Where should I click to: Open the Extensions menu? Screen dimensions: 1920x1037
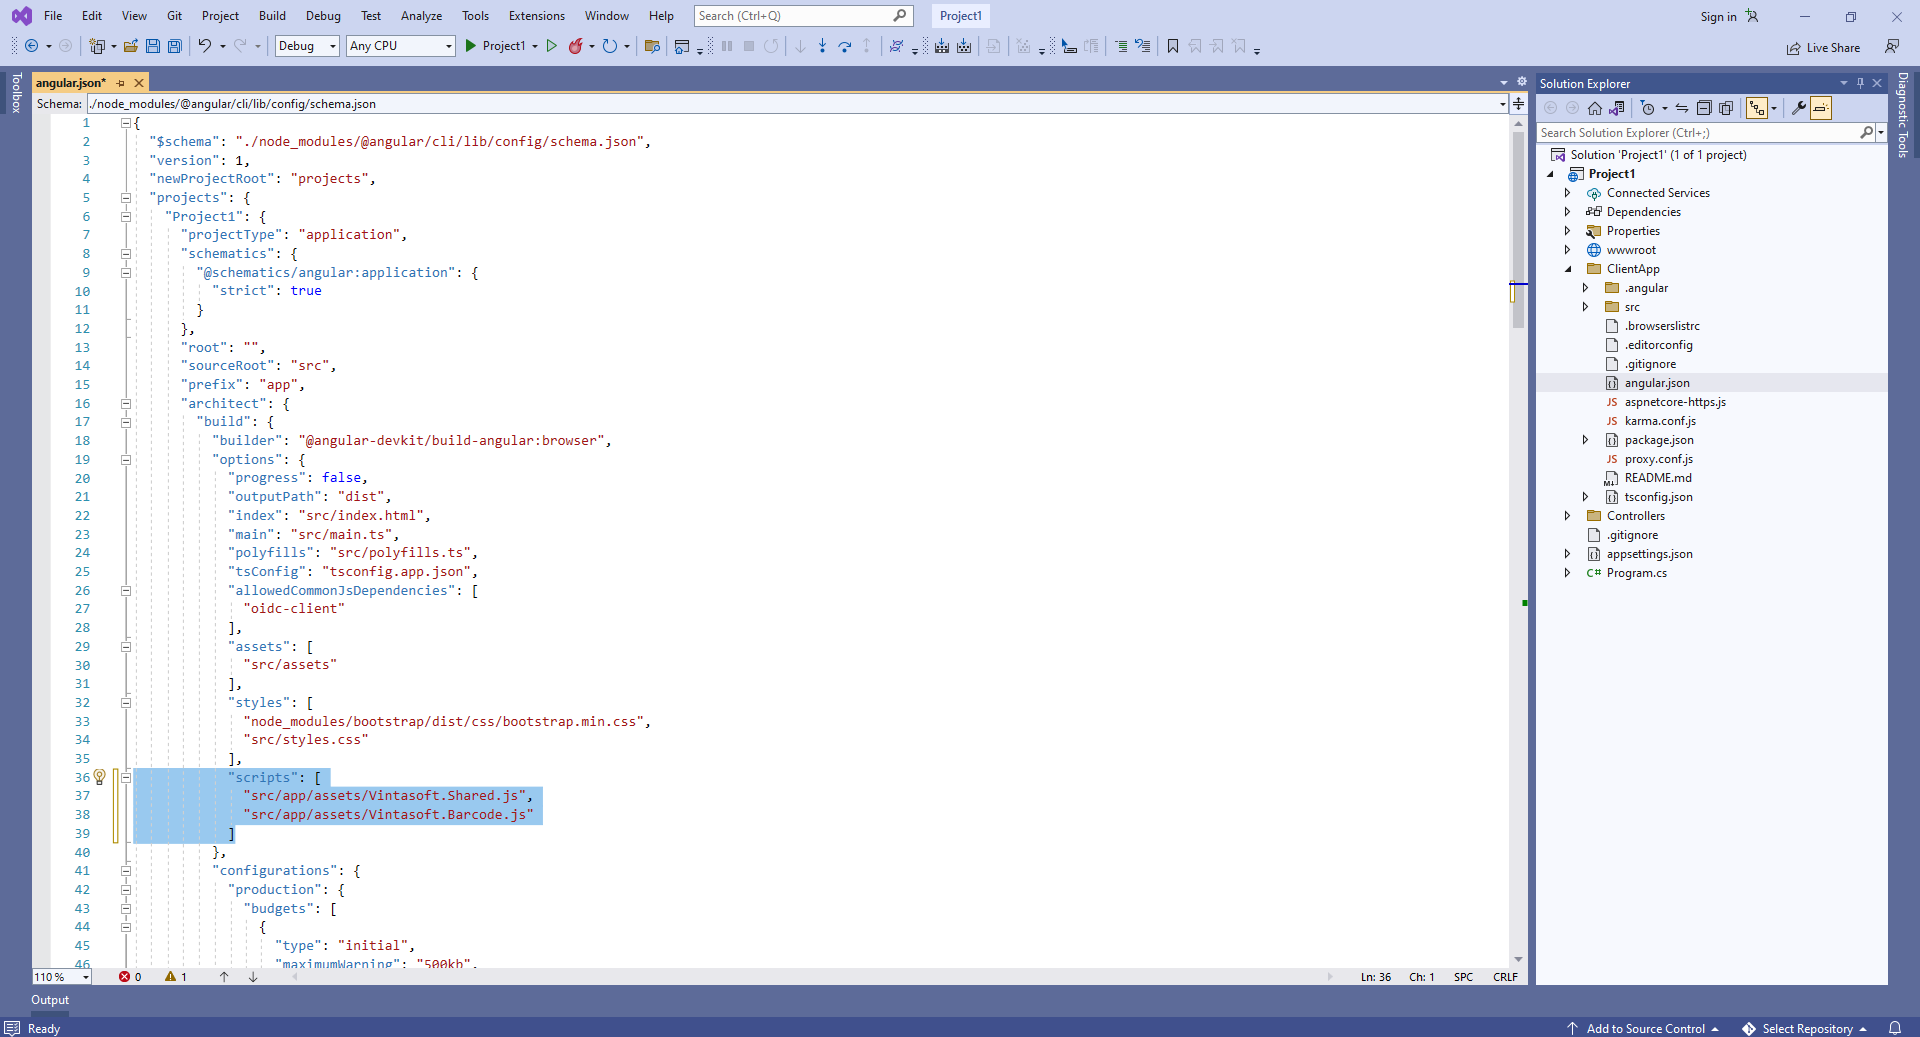[x=536, y=16]
